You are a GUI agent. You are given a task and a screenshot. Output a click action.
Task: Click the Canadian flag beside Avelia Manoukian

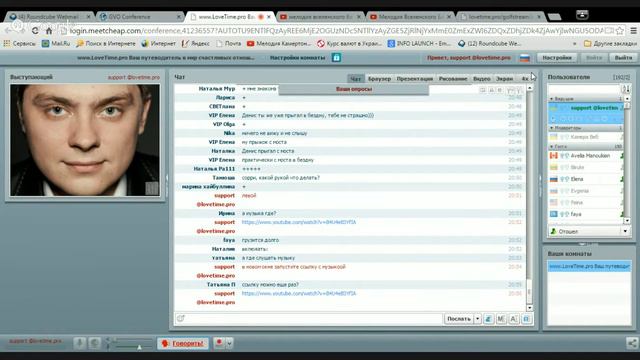(553, 156)
